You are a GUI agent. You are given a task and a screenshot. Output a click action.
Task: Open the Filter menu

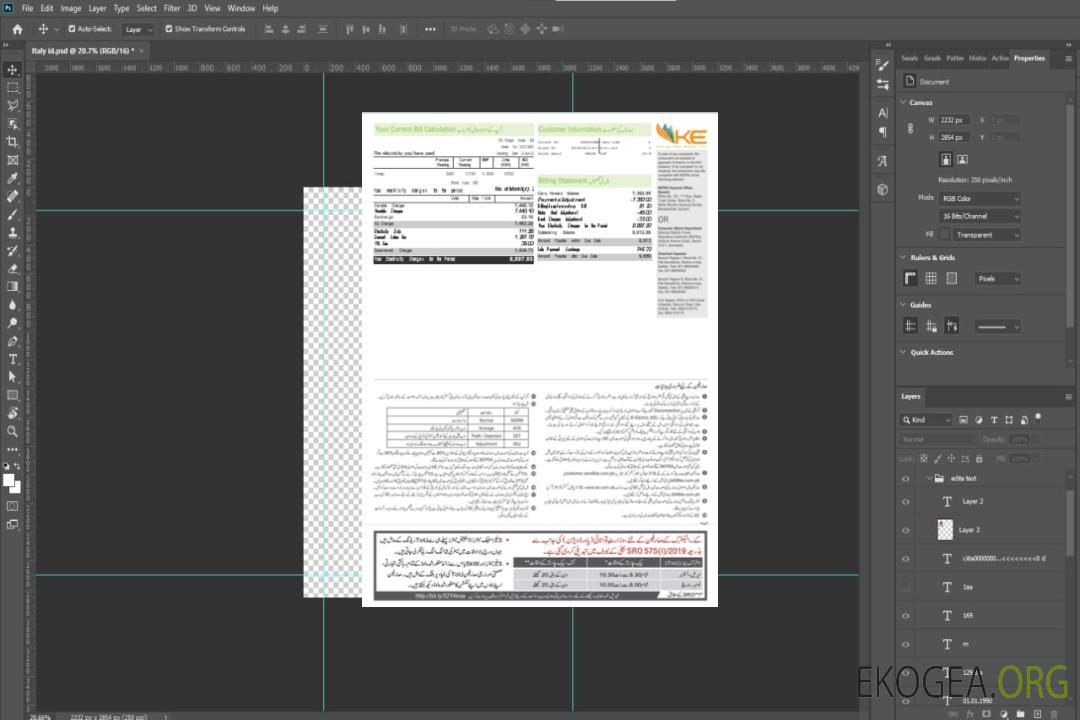pyautogui.click(x=172, y=8)
